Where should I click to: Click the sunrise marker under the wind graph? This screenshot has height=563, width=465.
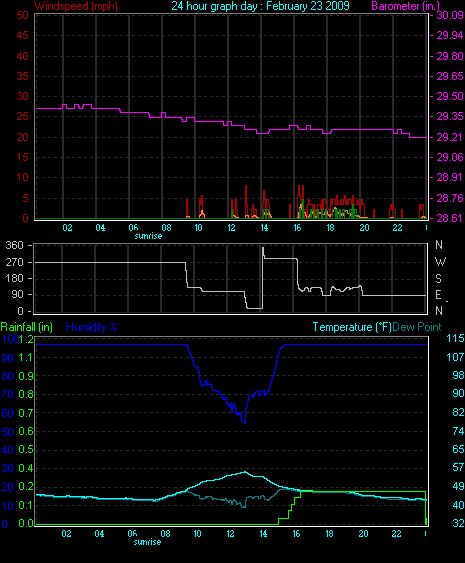coord(148,236)
